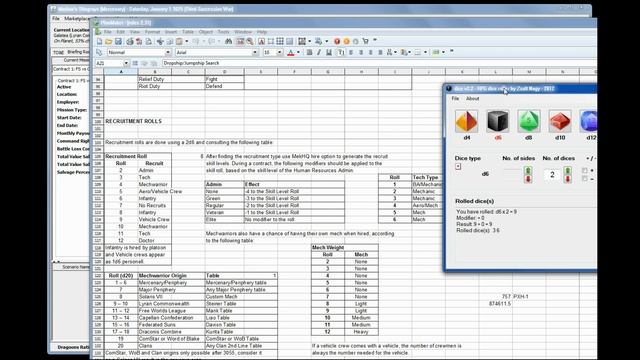Toggle Italic formatting
Viewport: 640px width, 360px height.
tap(319, 52)
